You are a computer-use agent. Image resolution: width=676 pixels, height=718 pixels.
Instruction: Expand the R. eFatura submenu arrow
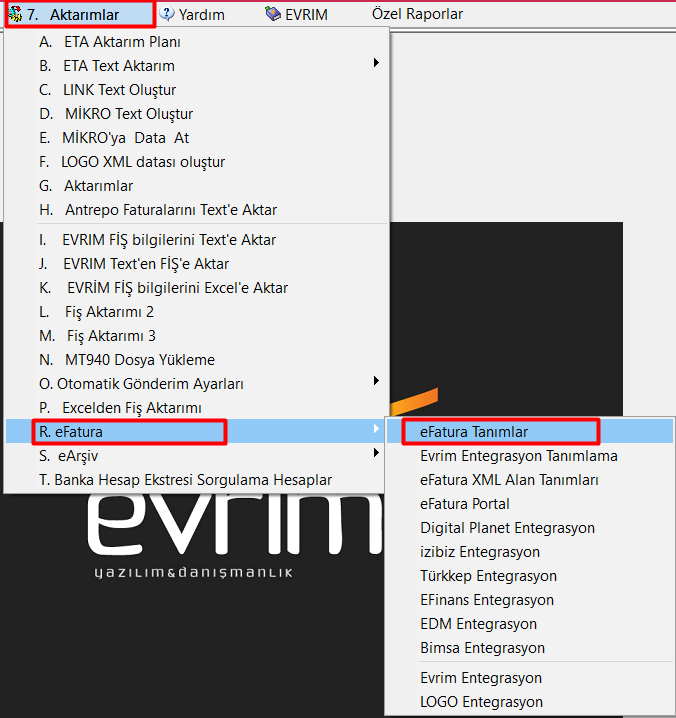tap(376, 429)
